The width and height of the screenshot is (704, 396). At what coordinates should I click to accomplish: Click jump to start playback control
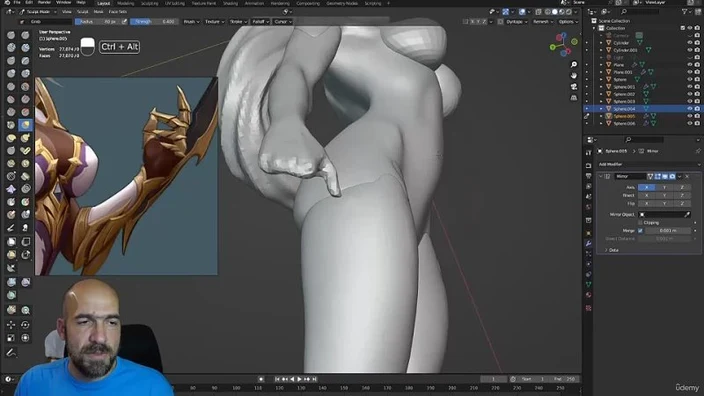277,379
